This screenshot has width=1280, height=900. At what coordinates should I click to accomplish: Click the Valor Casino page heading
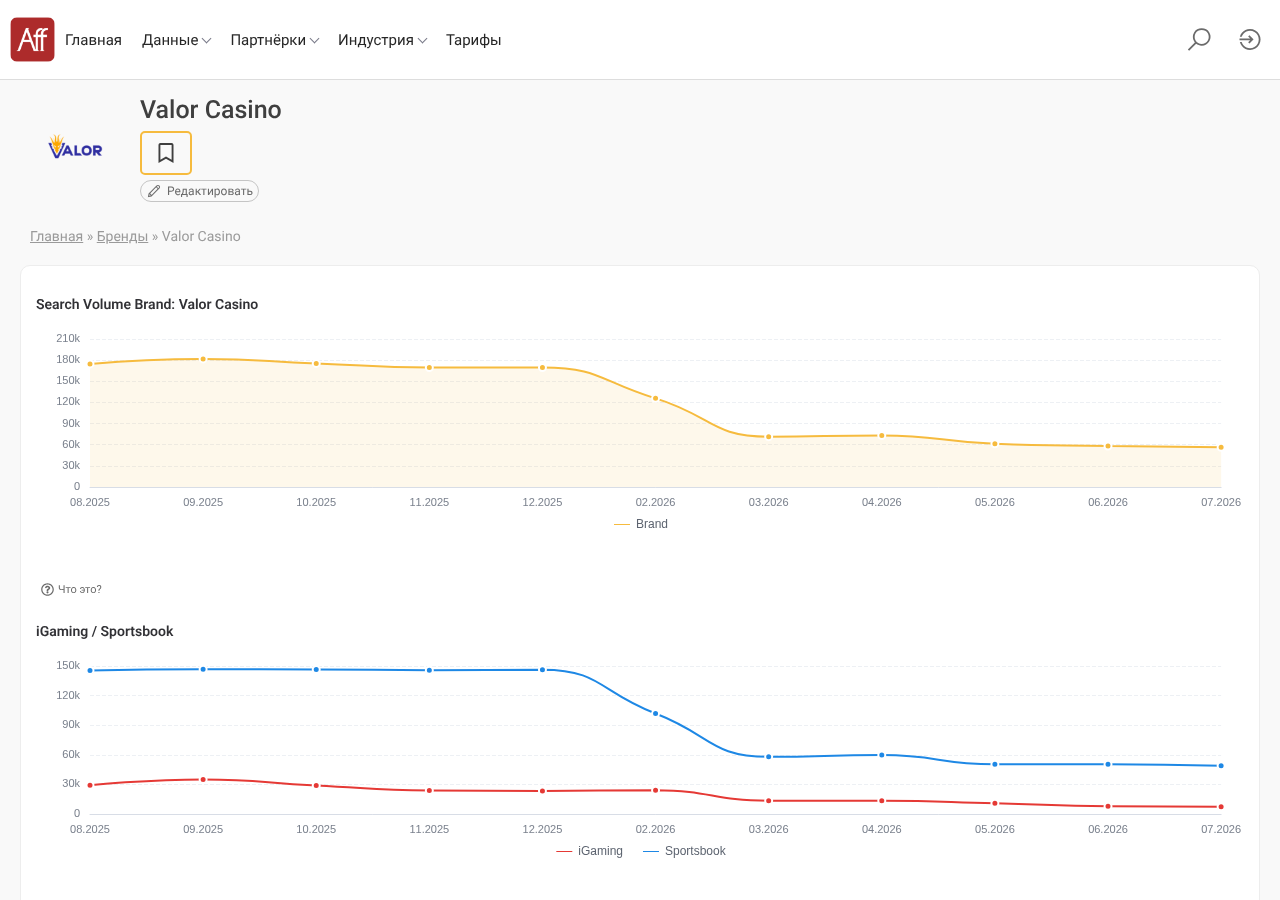(211, 110)
